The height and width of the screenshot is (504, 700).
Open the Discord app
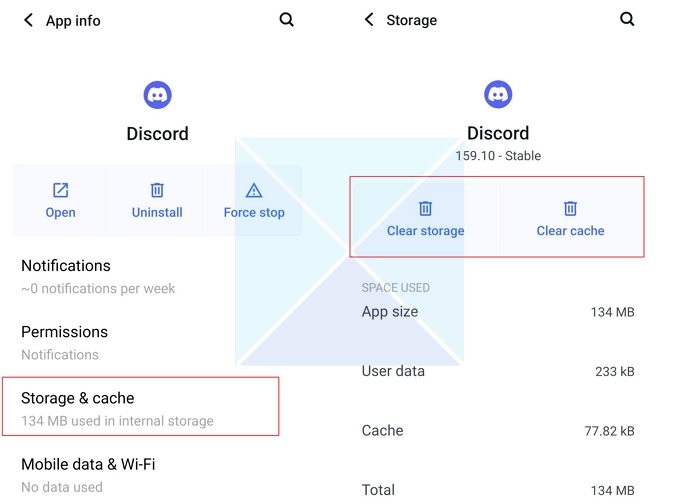coord(61,200)
